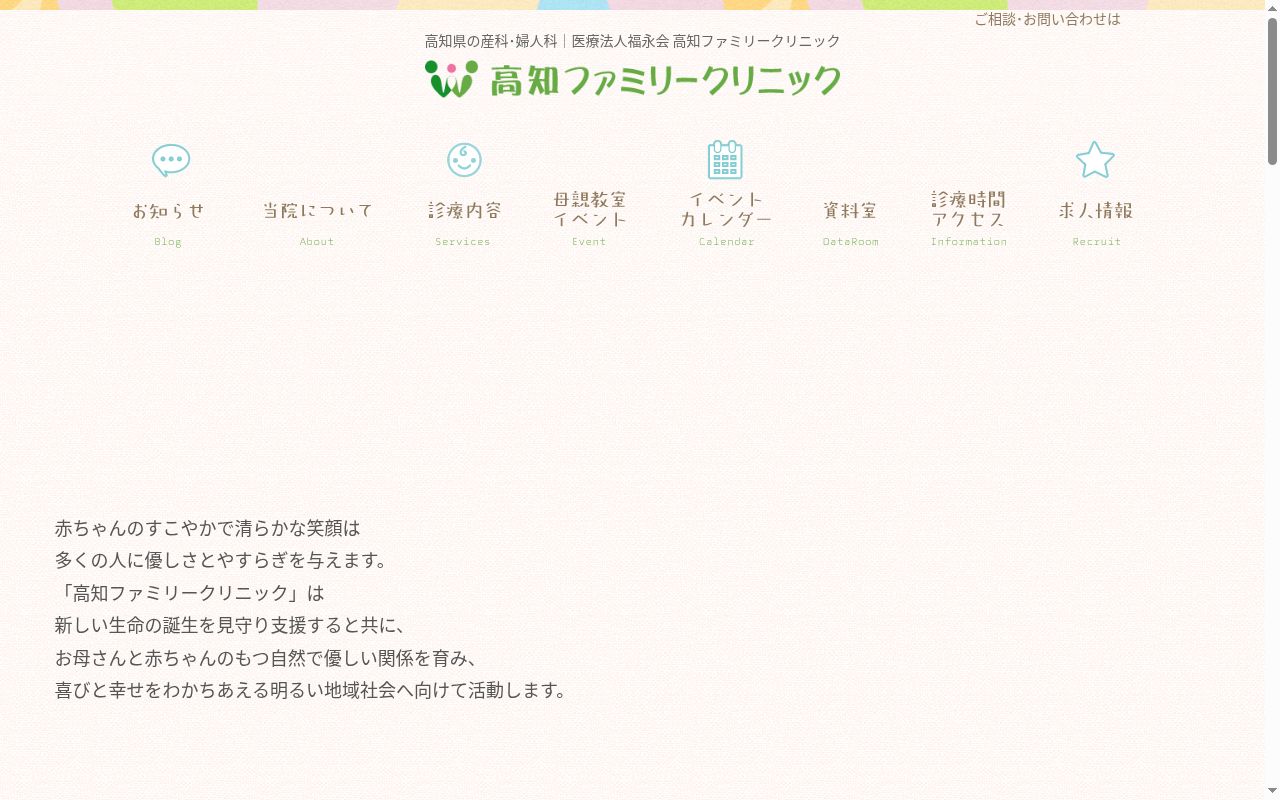Open the 求人情報 Recruit menu label
The height and width of the screenshot is (800, 1280).
click(1096, 211)
